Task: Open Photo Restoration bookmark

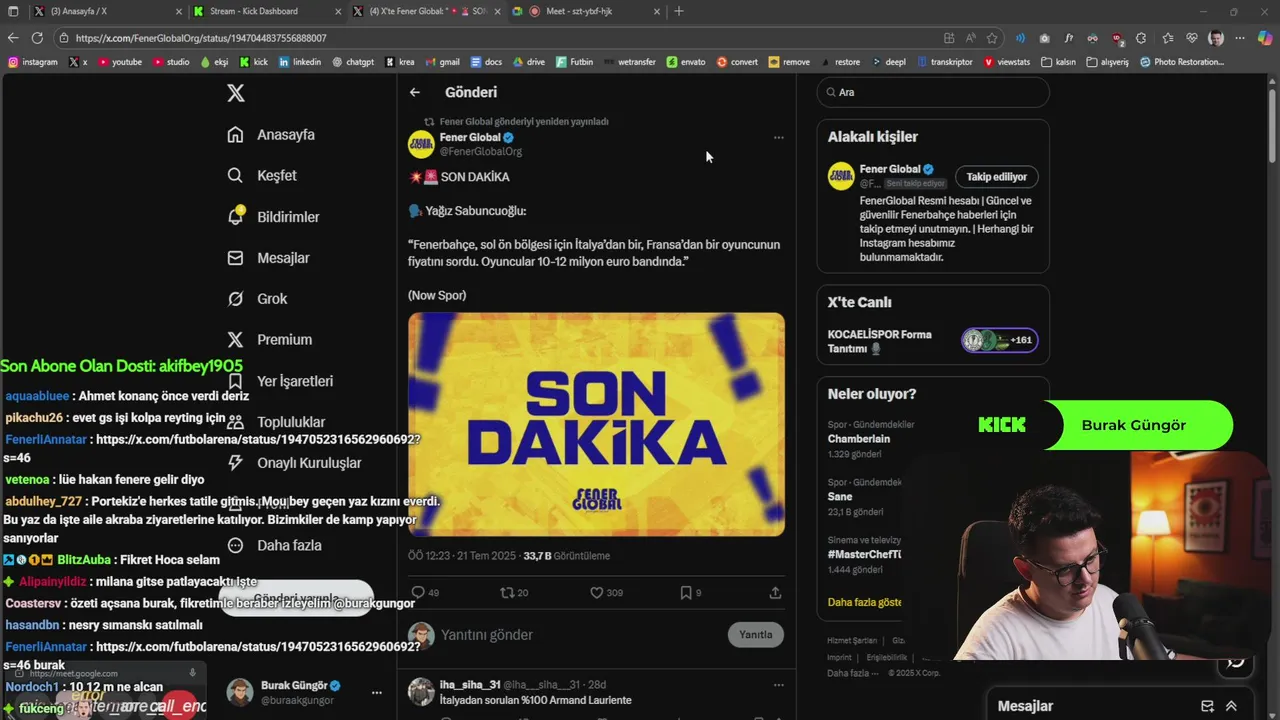Action: click(x=1181, y=62)
